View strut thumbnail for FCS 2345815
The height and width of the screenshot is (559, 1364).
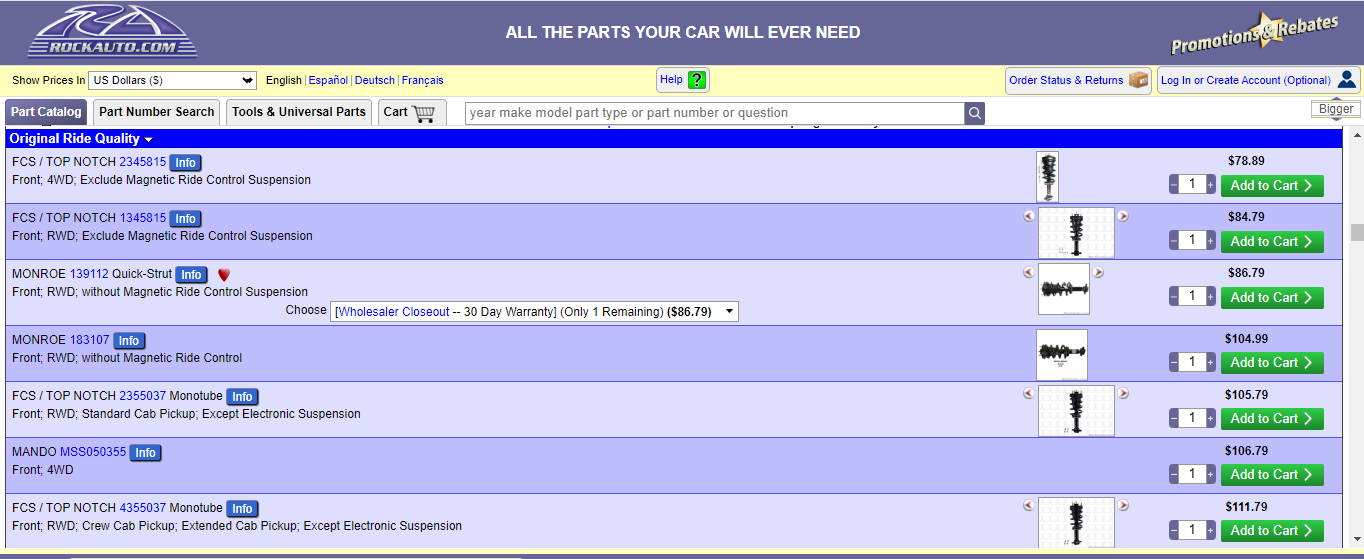(1047, 177)
